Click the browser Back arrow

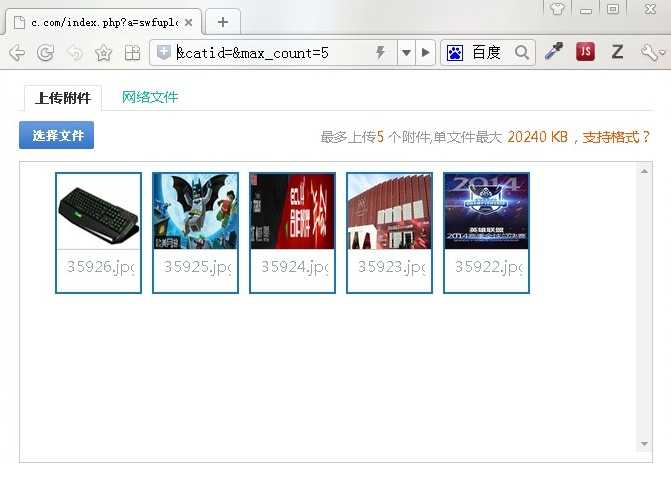coord(17,53)
